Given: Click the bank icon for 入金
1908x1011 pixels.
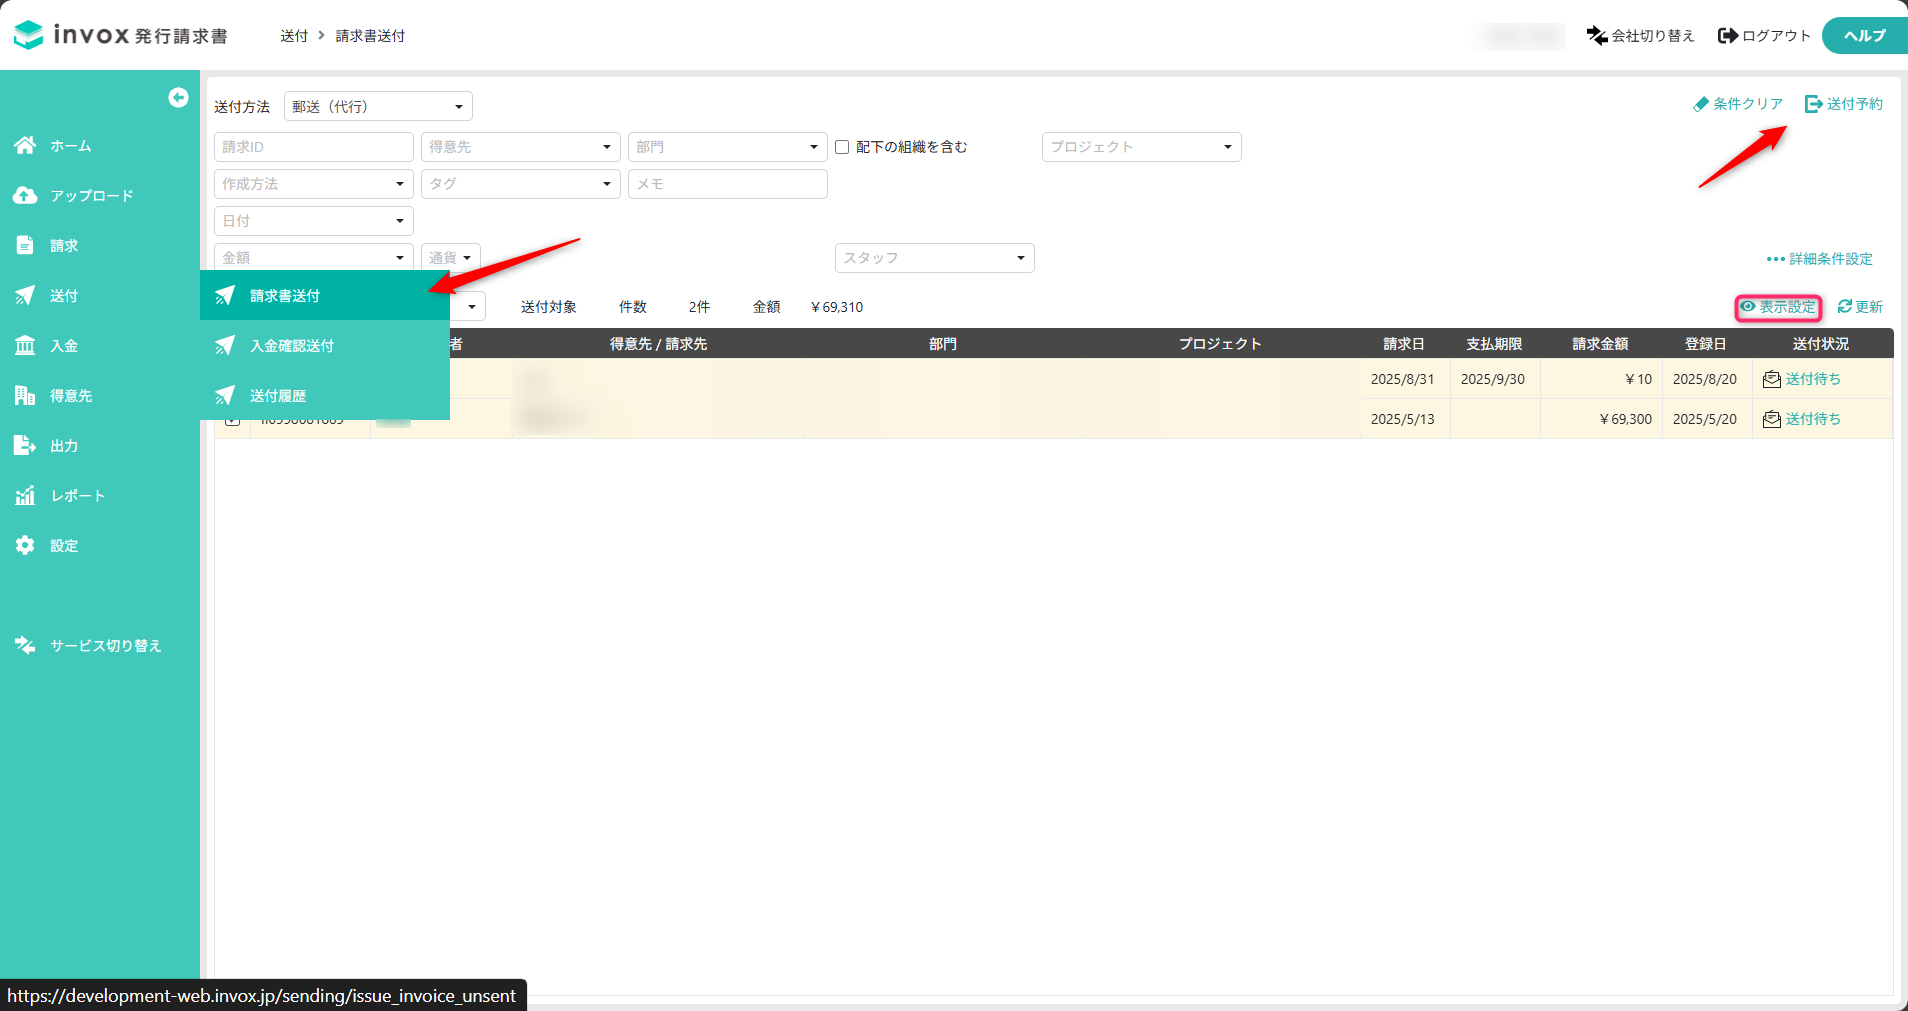Looking at the screenshot, I should pyautogui.click(x=25, y=346).
